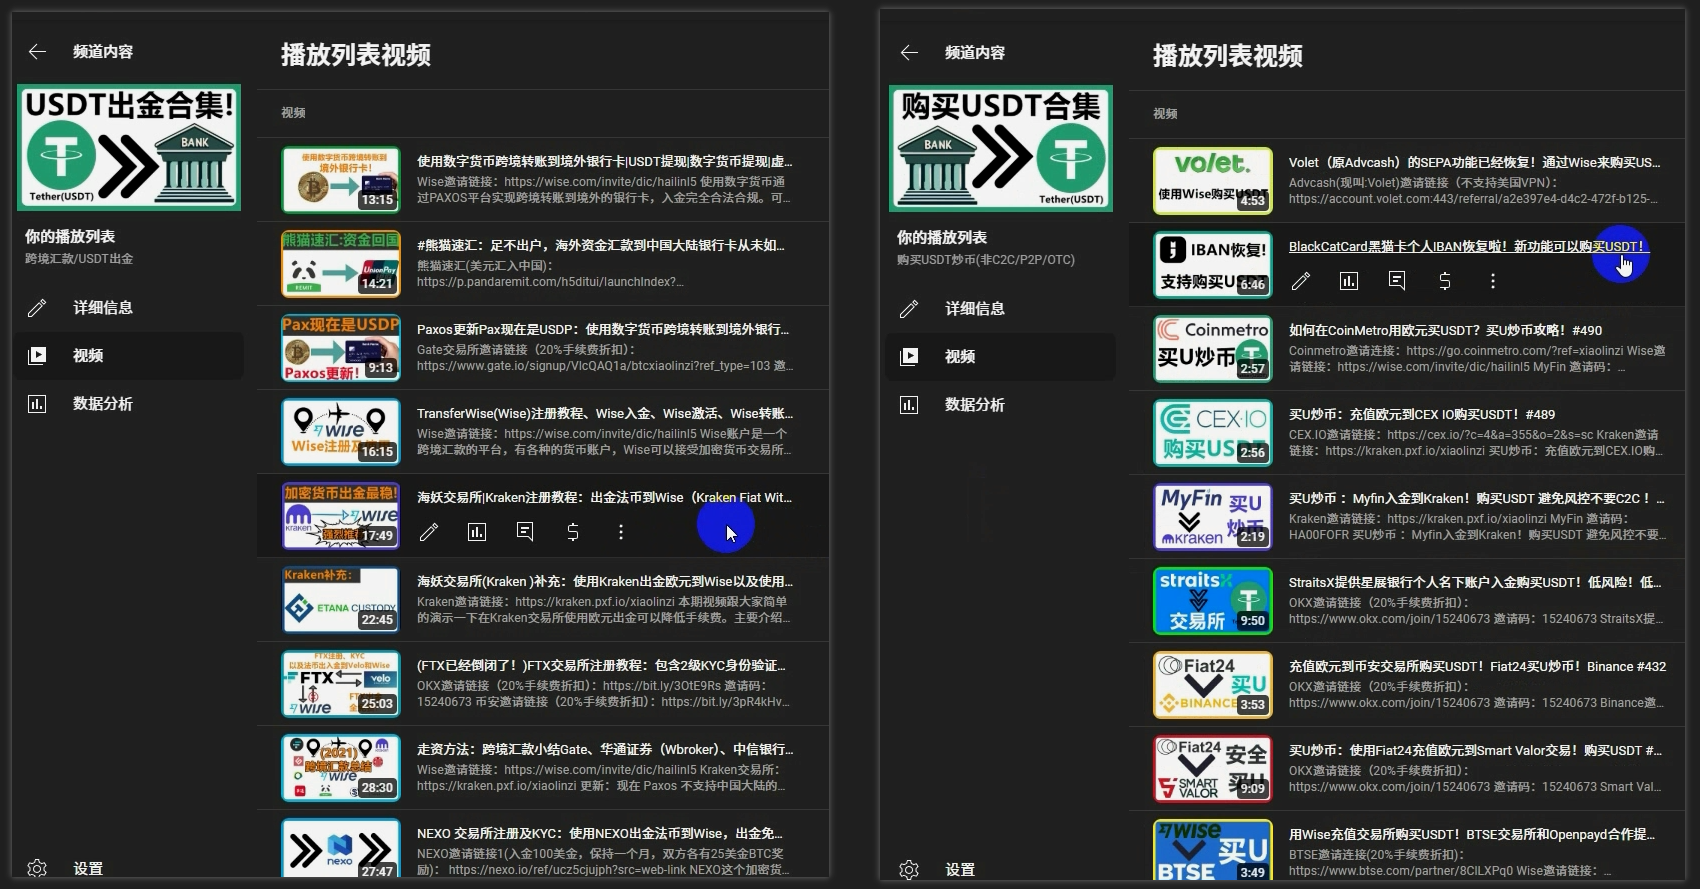Open analytics for the BlackCatCard video
The width and height of the screenshot is (1700, 889).
1349,281
